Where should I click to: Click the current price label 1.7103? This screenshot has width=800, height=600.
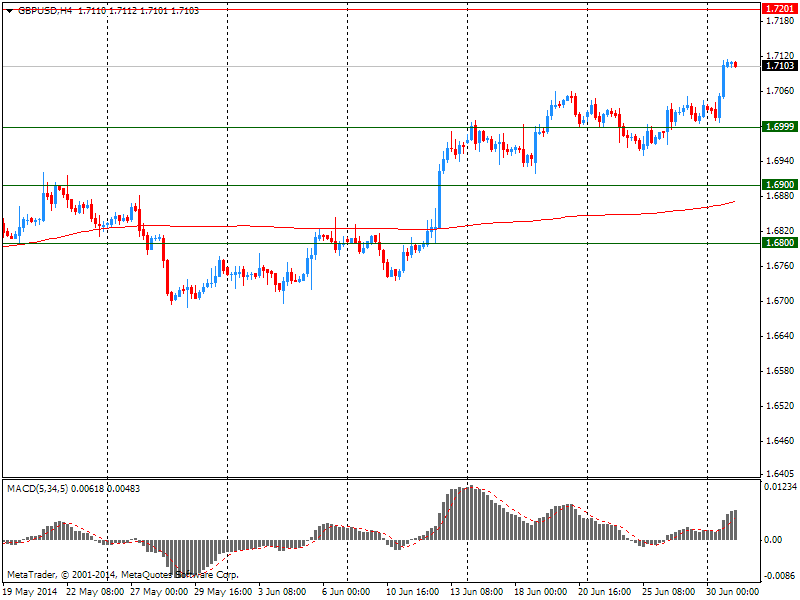[779, 66]
